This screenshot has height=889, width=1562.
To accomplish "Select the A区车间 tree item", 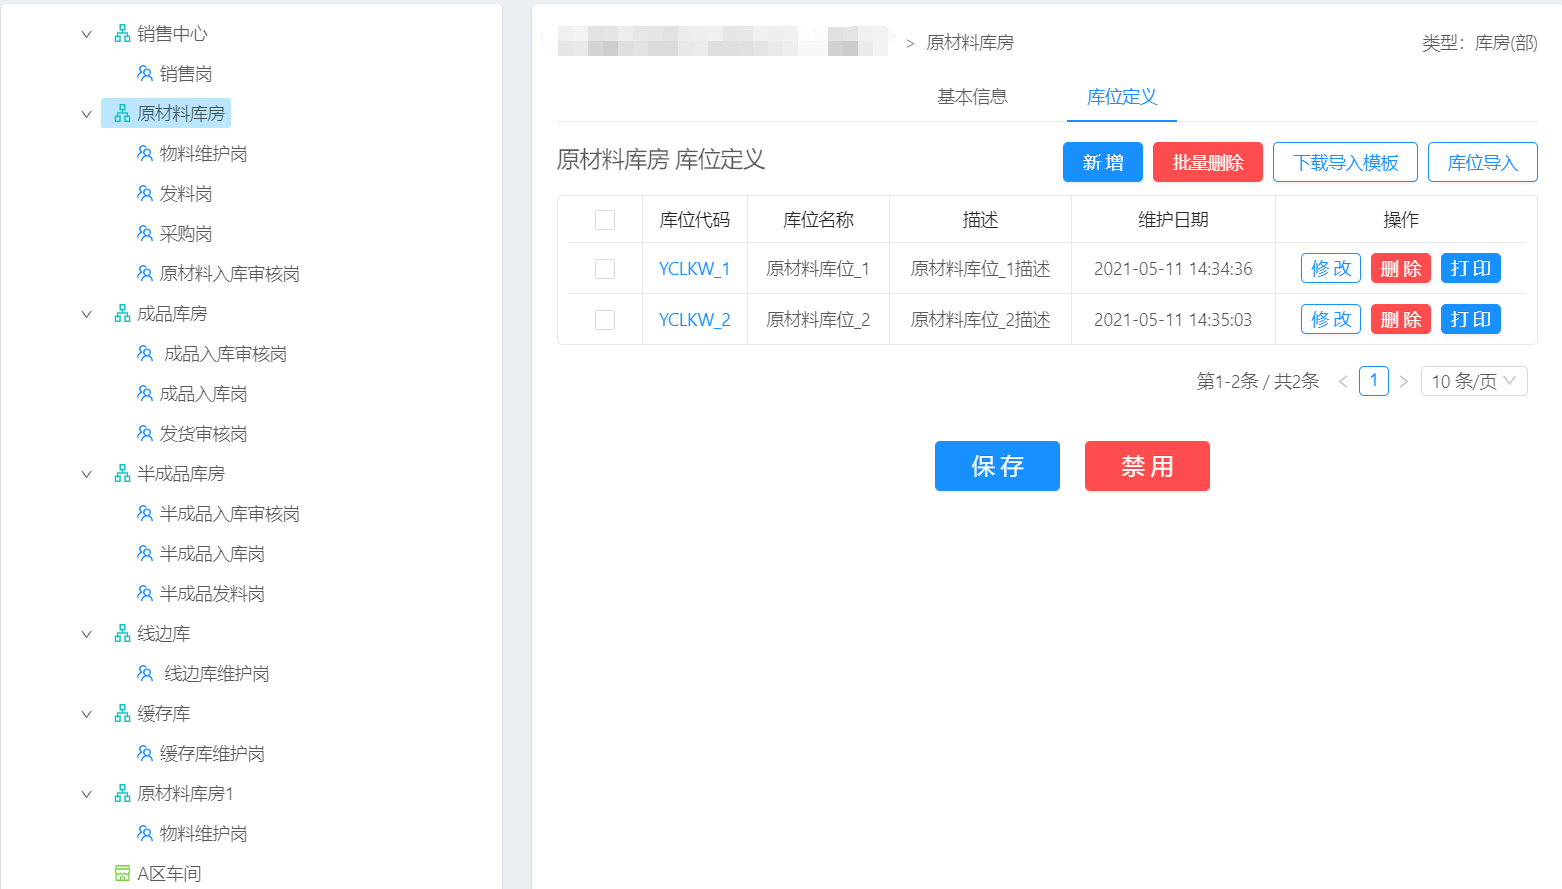I will coord(169,874).
